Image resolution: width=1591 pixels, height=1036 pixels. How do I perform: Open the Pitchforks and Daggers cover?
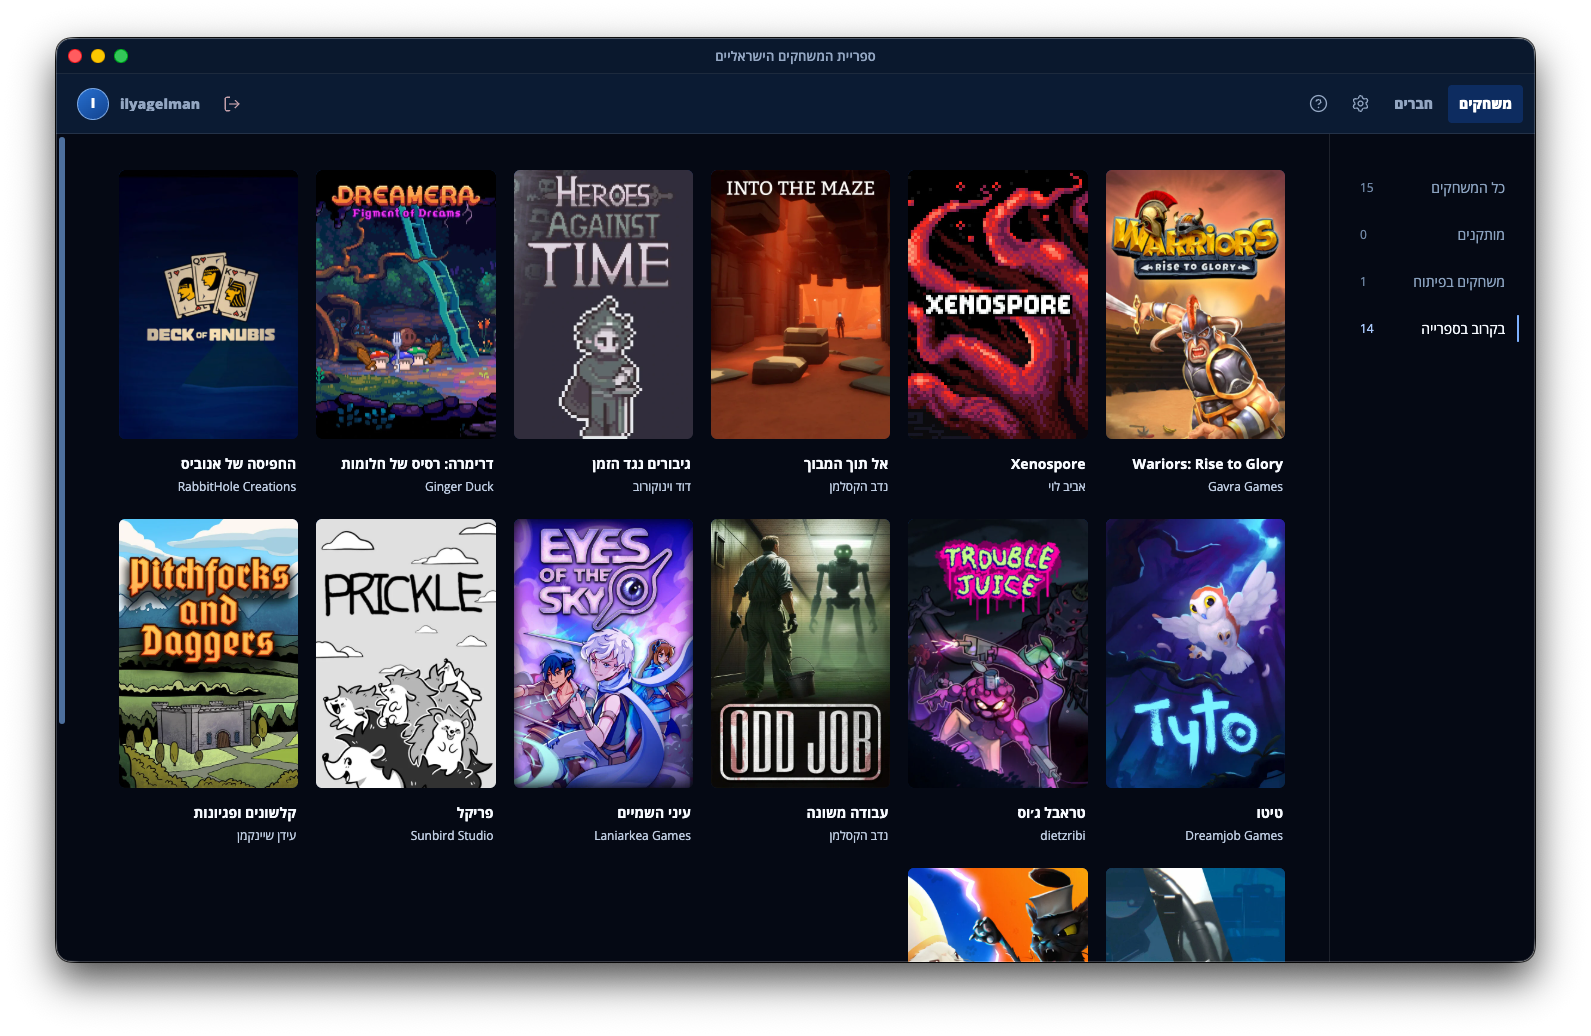click(208, 653)
